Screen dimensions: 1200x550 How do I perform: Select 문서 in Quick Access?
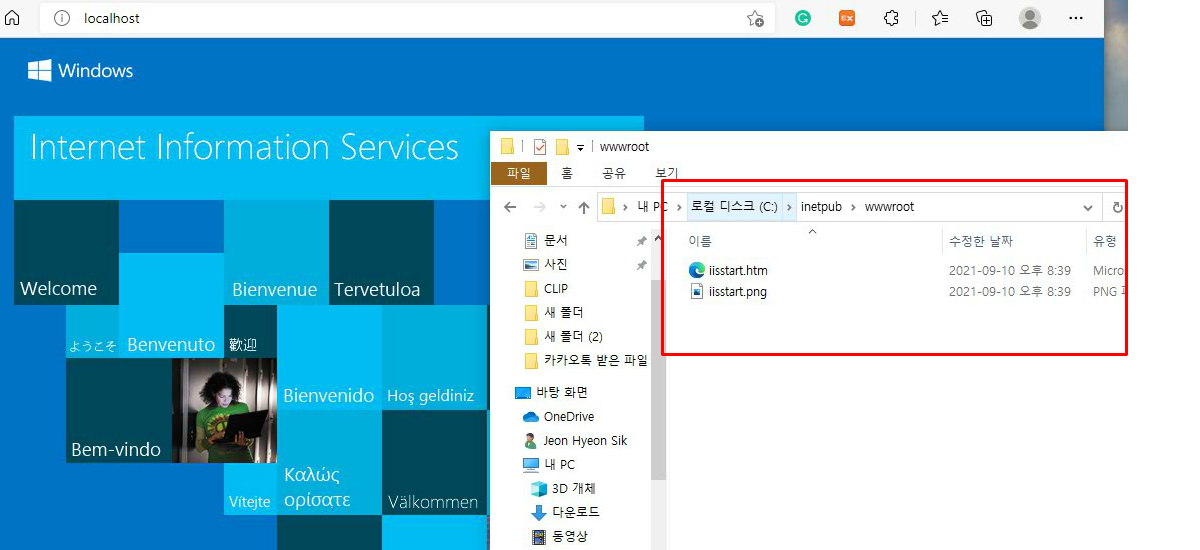555,241
